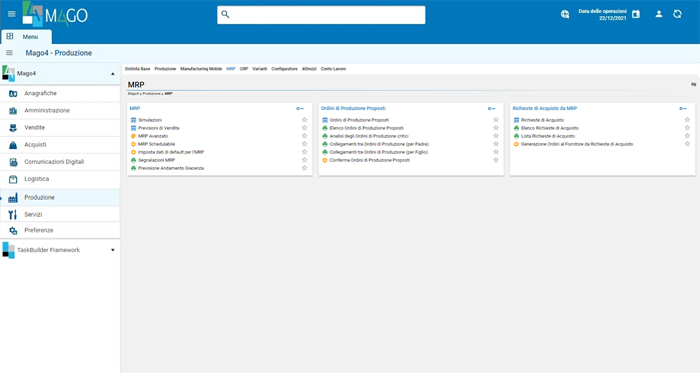Screen dimensions: 700x373
Task: Favorite MRP Avanzato with its star
Action: tap(304, 136)
